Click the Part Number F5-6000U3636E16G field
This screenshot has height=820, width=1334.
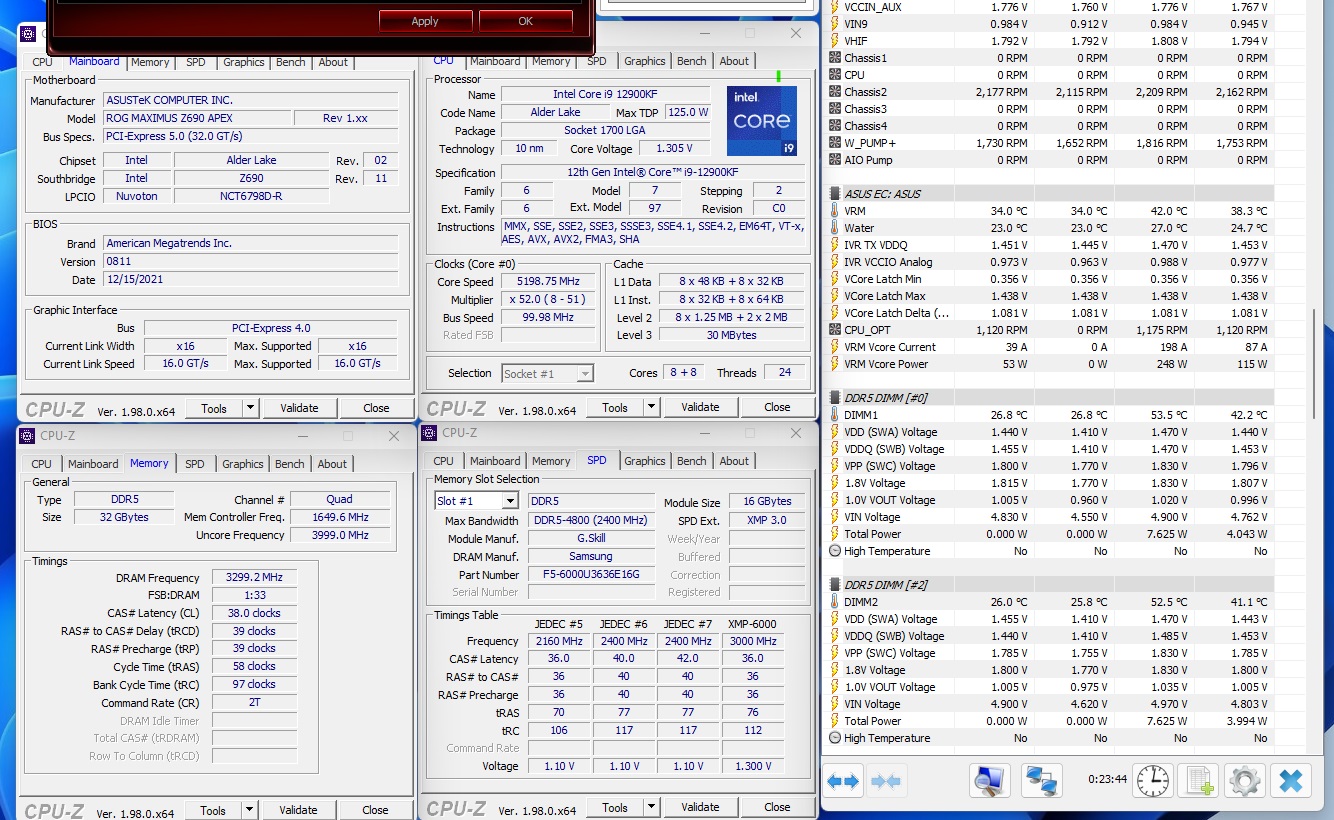[590, 575]
